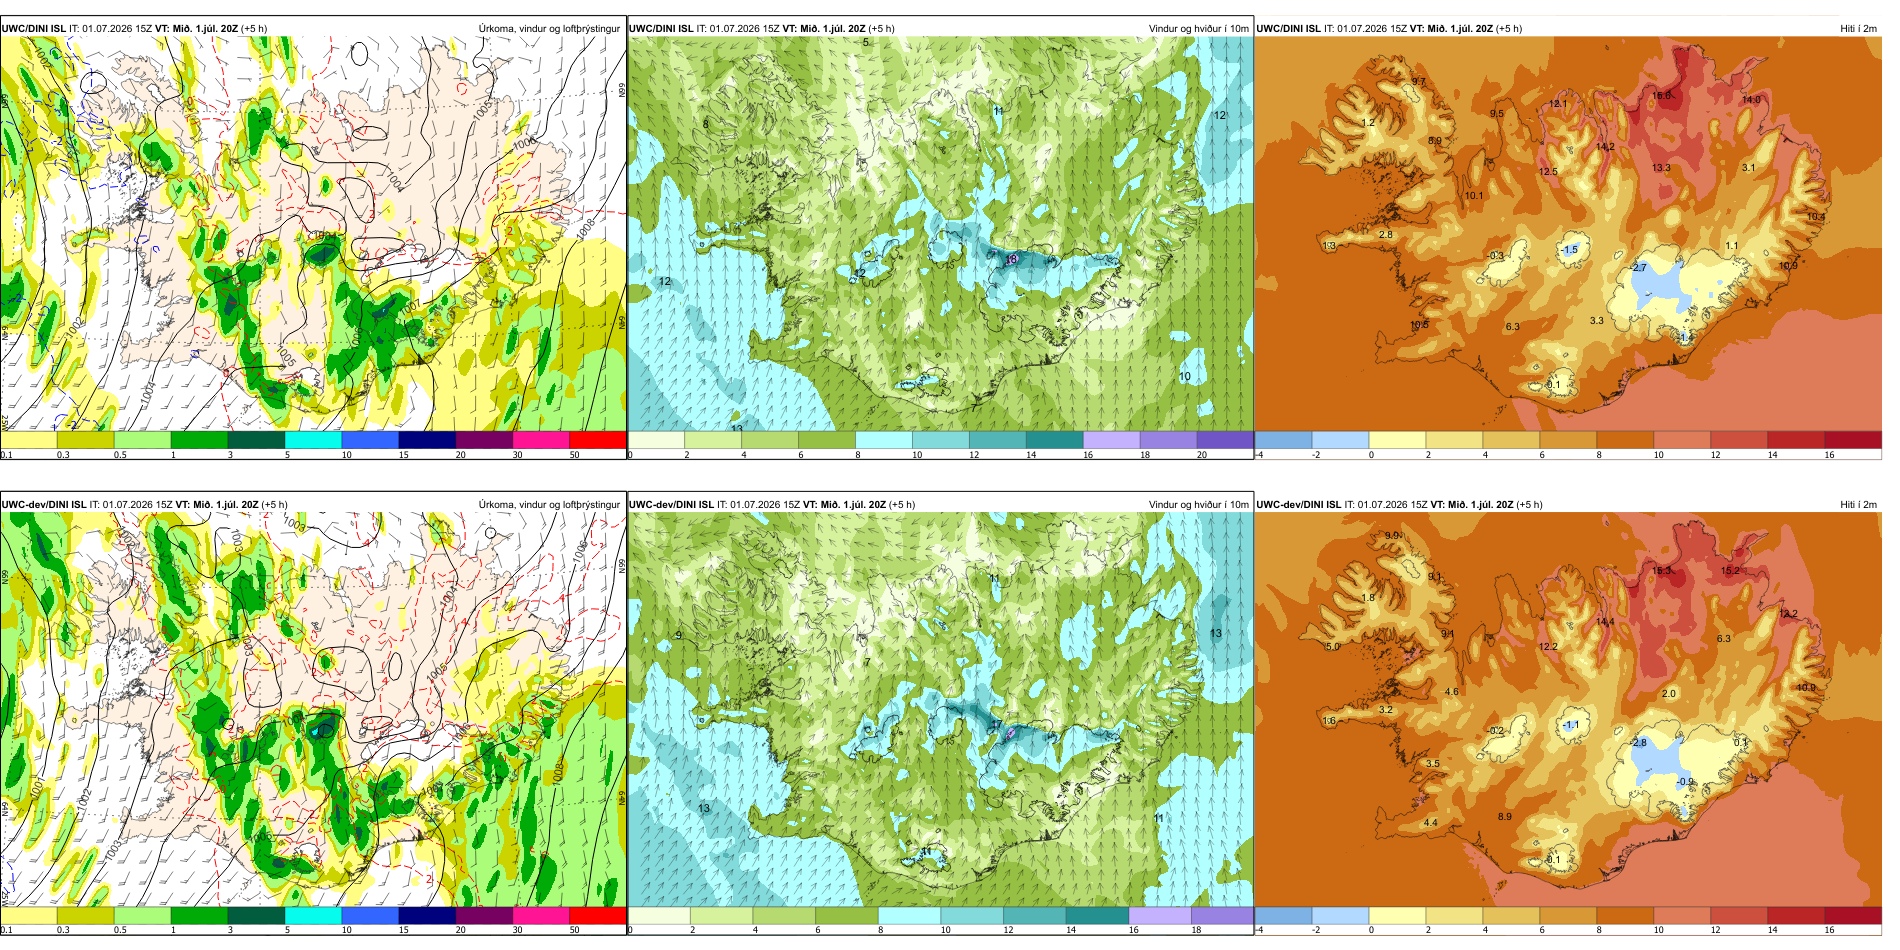Click 'UWC-dev/DINI ISL' header text on temperature panel
This screenshot has width=1900, height=950.
[1299, 504]
